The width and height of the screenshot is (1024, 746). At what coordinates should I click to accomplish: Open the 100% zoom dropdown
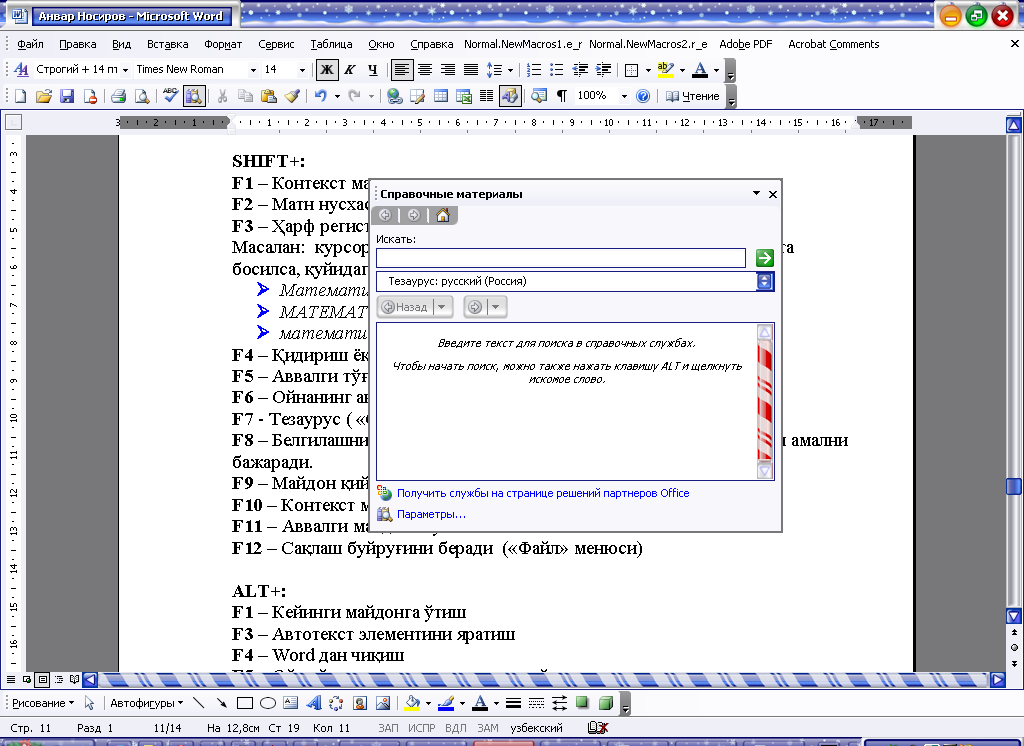[x=624, y=96]
